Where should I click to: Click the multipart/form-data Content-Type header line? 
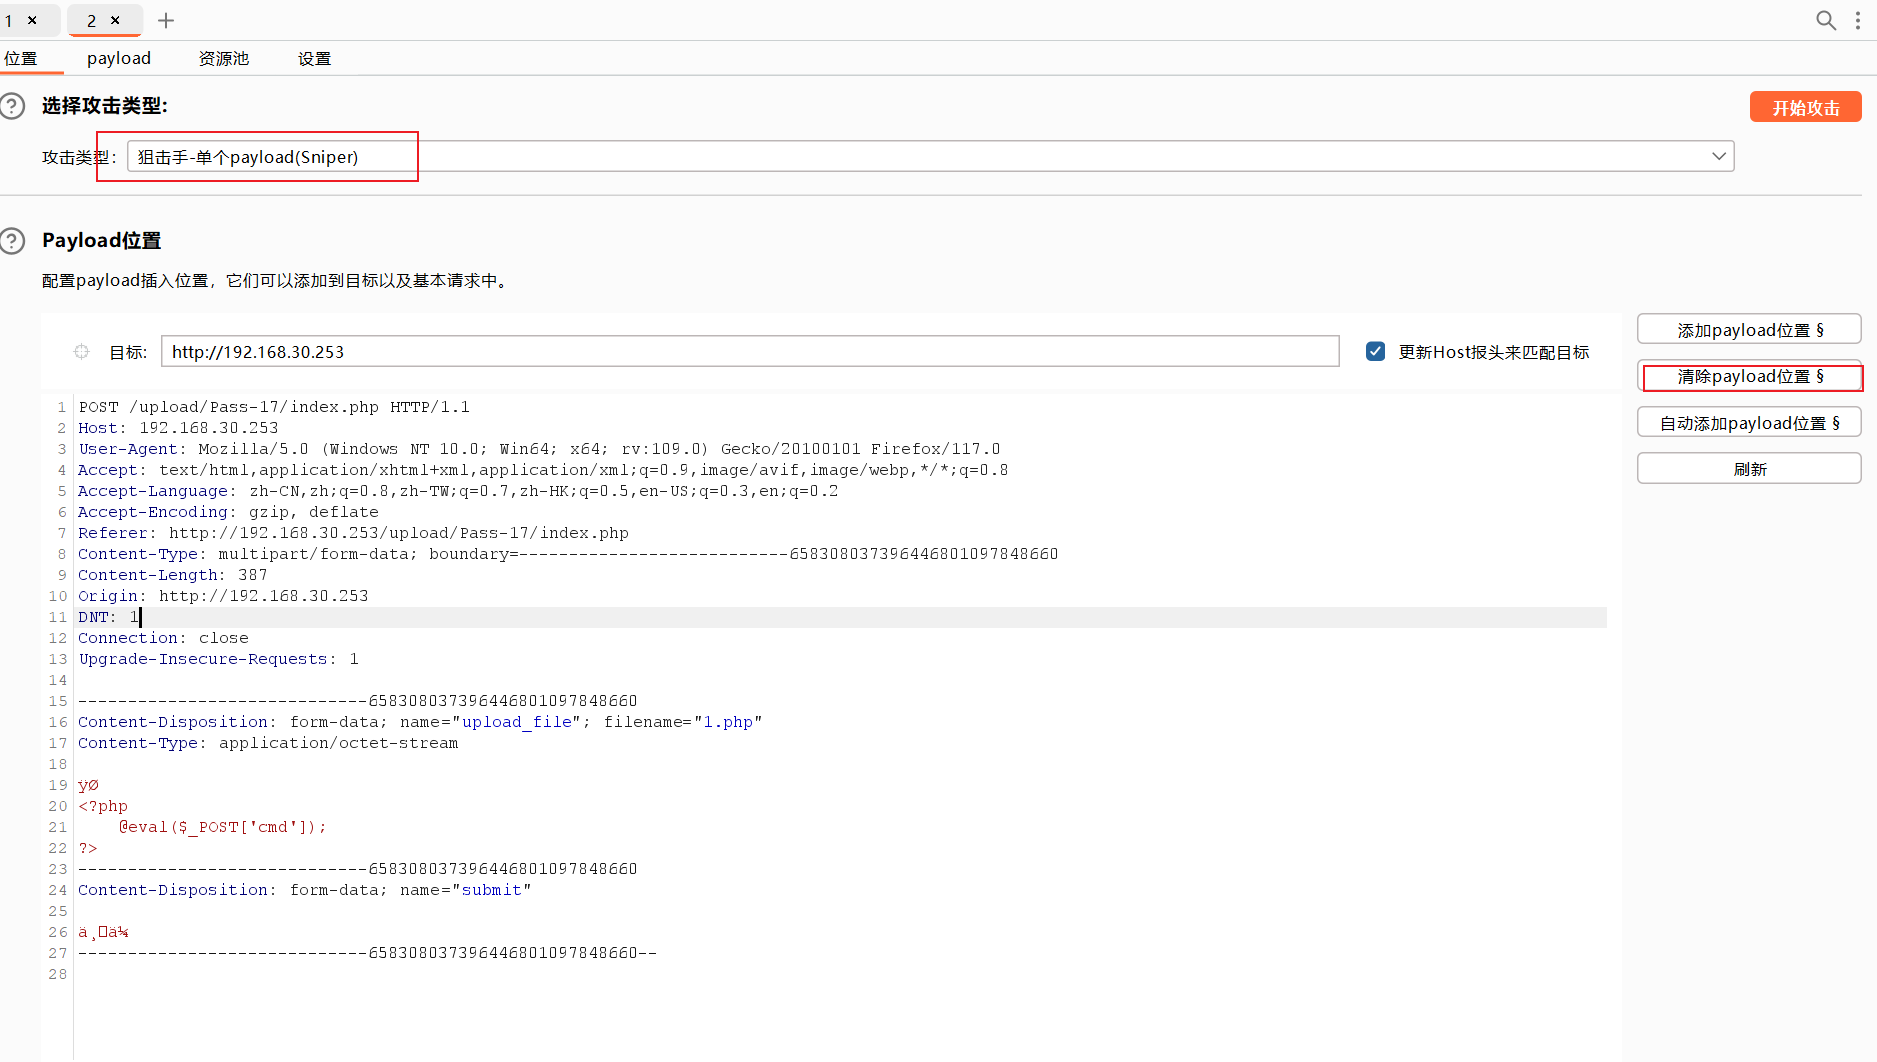tap(568, 554)
